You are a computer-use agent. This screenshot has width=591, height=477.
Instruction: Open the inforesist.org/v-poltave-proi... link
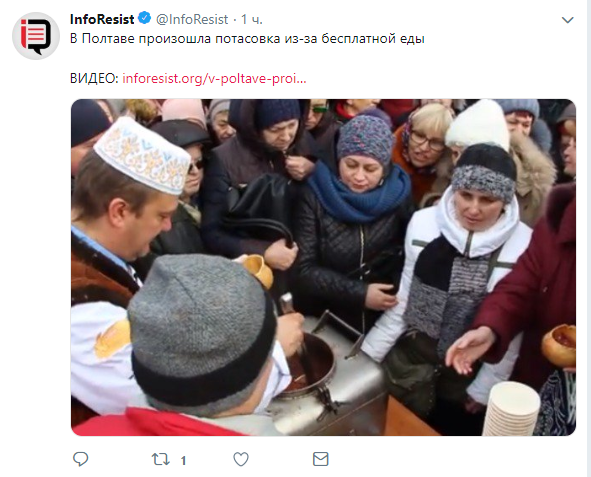214,78
